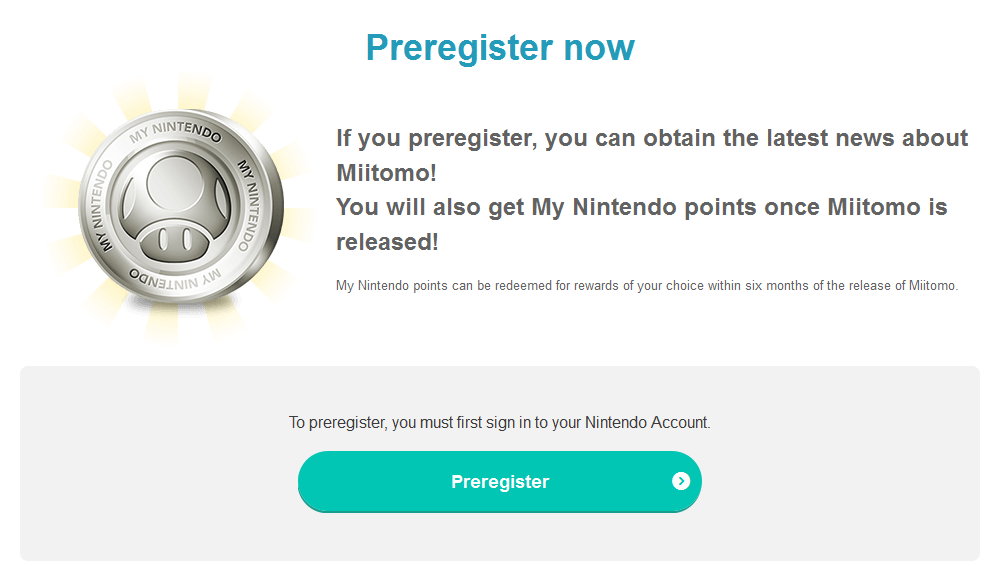
Task: Click the mushroom emblem in the coin's center
Action: [x=175, y=206]
